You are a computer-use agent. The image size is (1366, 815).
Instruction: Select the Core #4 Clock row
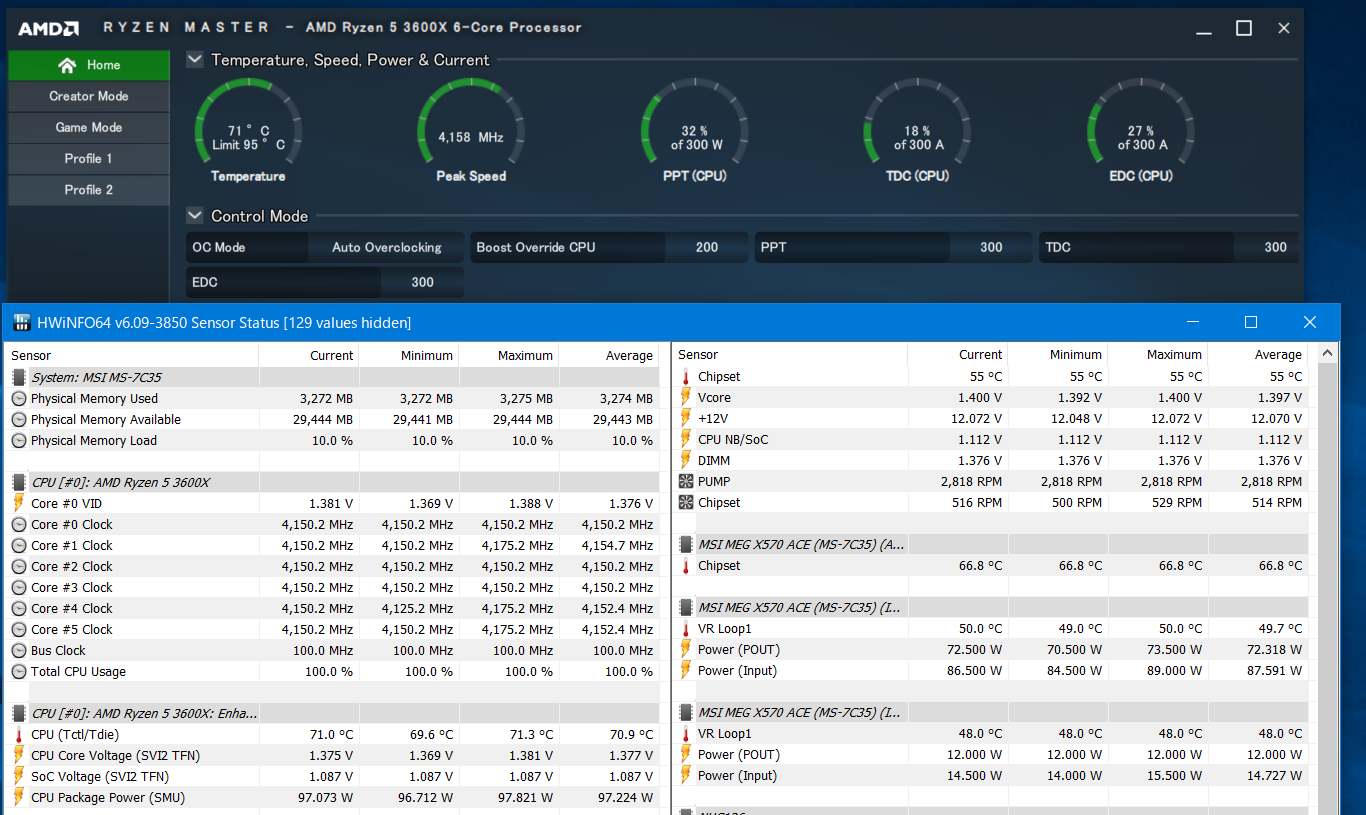[333, 608]
